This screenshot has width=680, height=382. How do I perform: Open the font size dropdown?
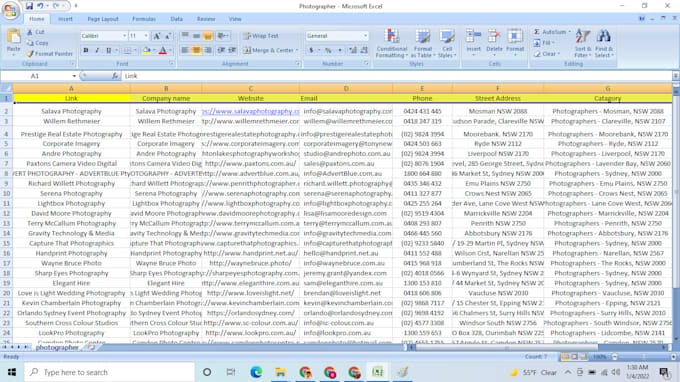point(146,36)
